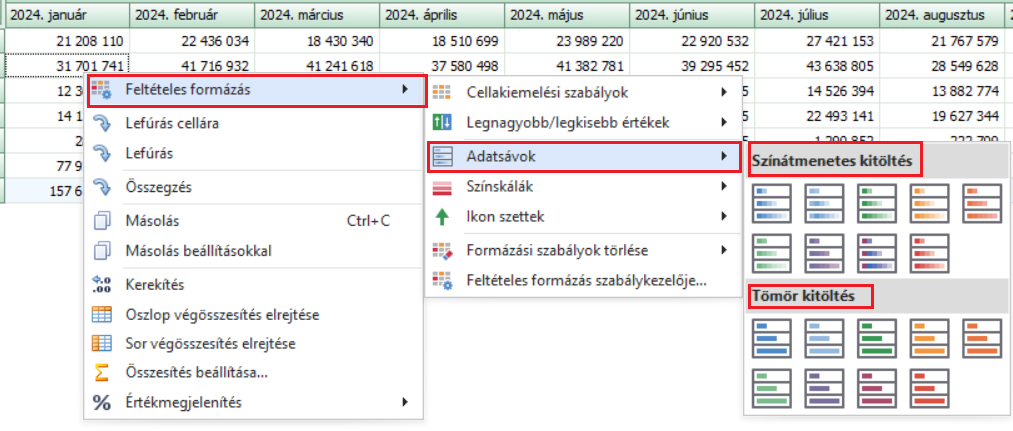Image resolution: width=1013 pixels, height=431 pixels.
Task: Click the Lefúrás cellára drill-down icon
Action: tap(102, 123)
